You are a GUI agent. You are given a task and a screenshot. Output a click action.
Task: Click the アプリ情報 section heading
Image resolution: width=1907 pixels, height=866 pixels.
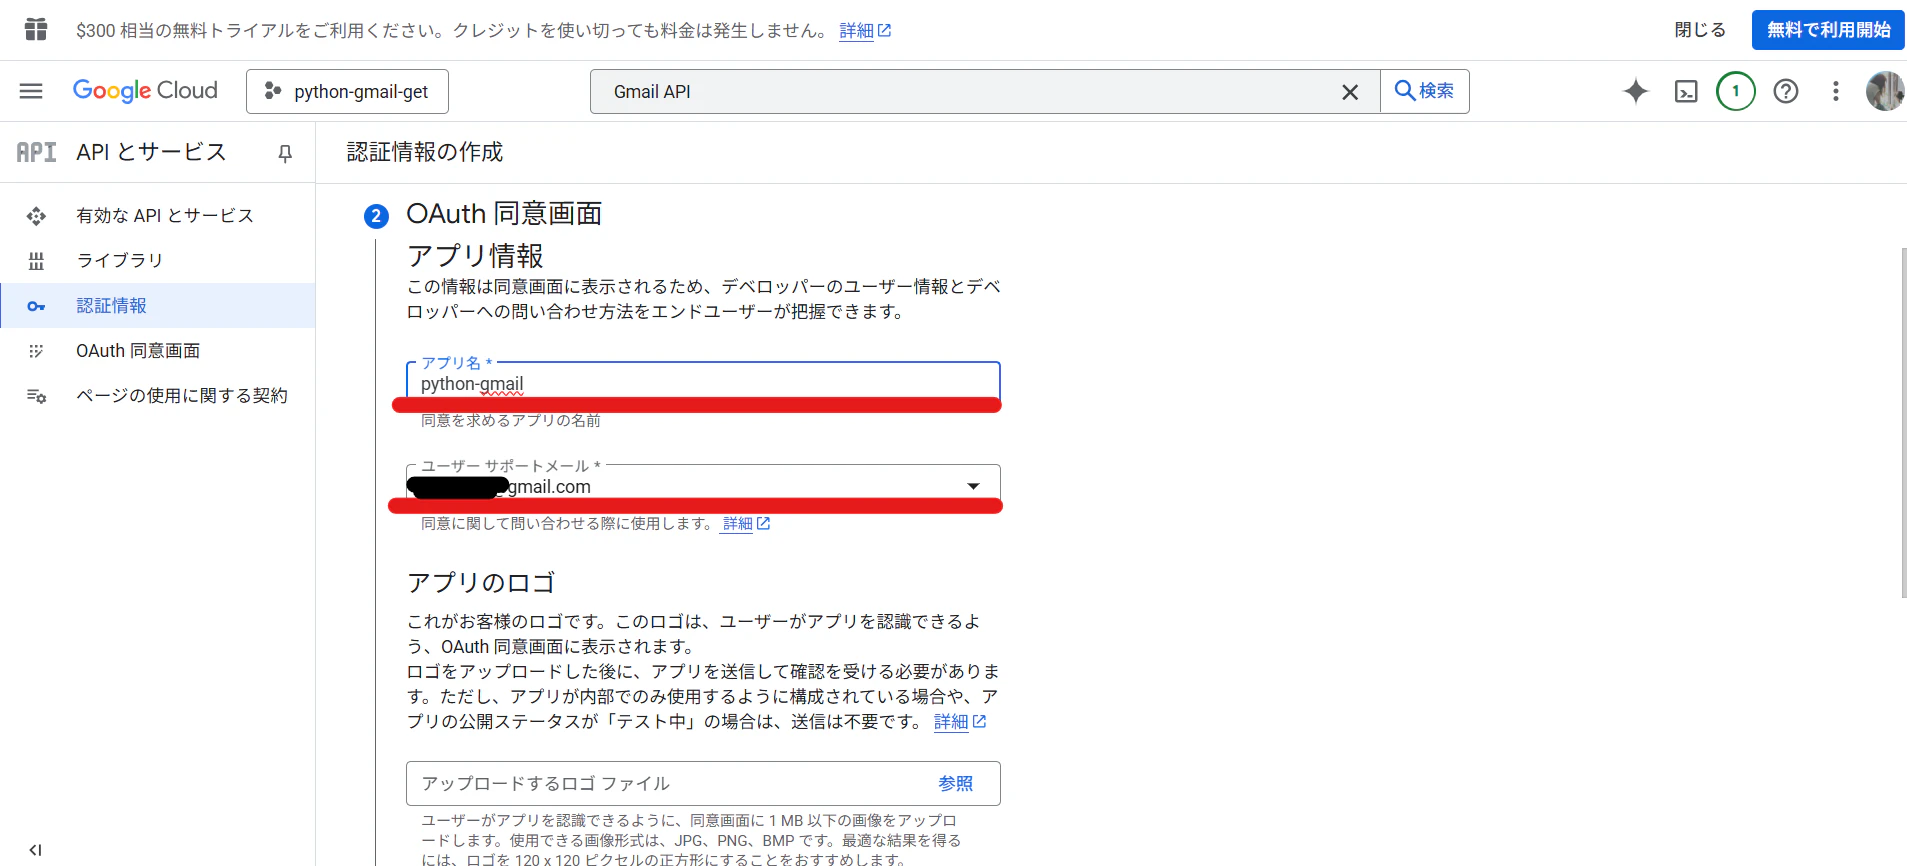tap(475, 256)
